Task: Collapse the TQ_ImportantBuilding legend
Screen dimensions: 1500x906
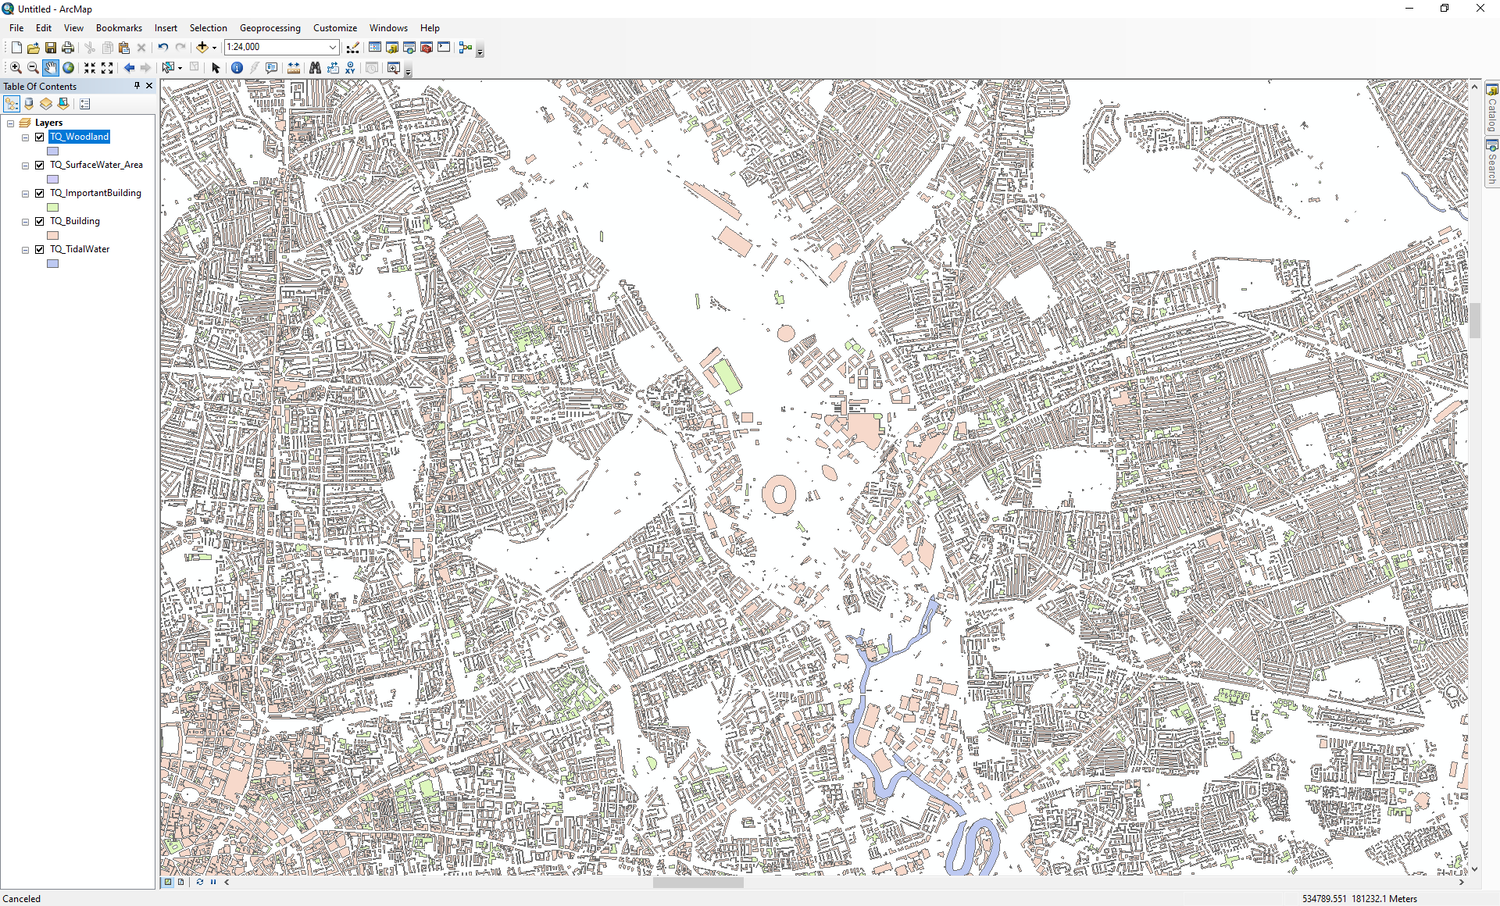Action: point(25,193)
